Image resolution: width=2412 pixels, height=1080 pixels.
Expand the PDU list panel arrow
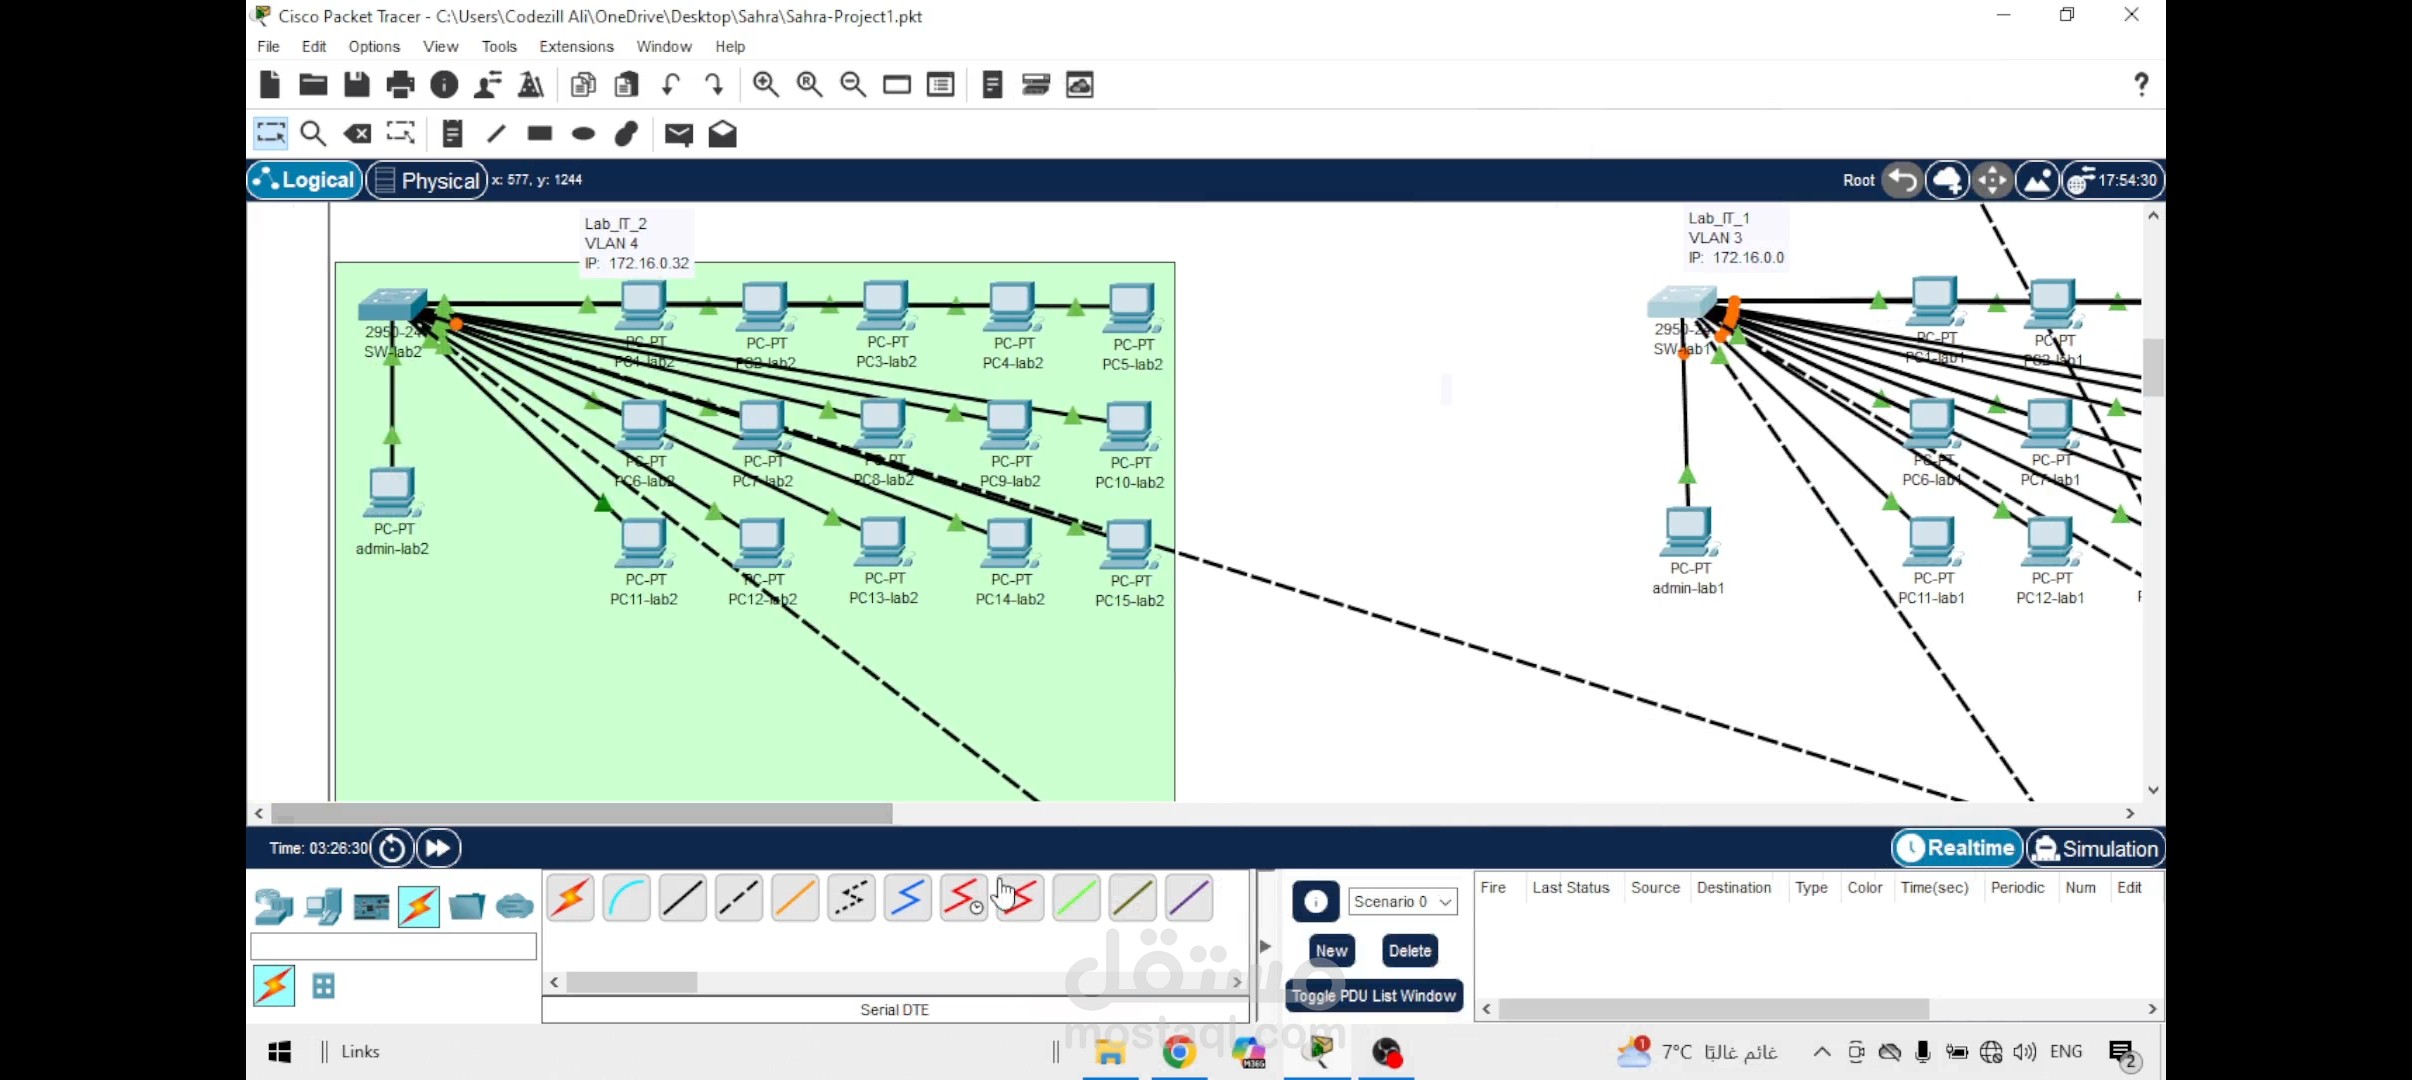pos(1265,946)
